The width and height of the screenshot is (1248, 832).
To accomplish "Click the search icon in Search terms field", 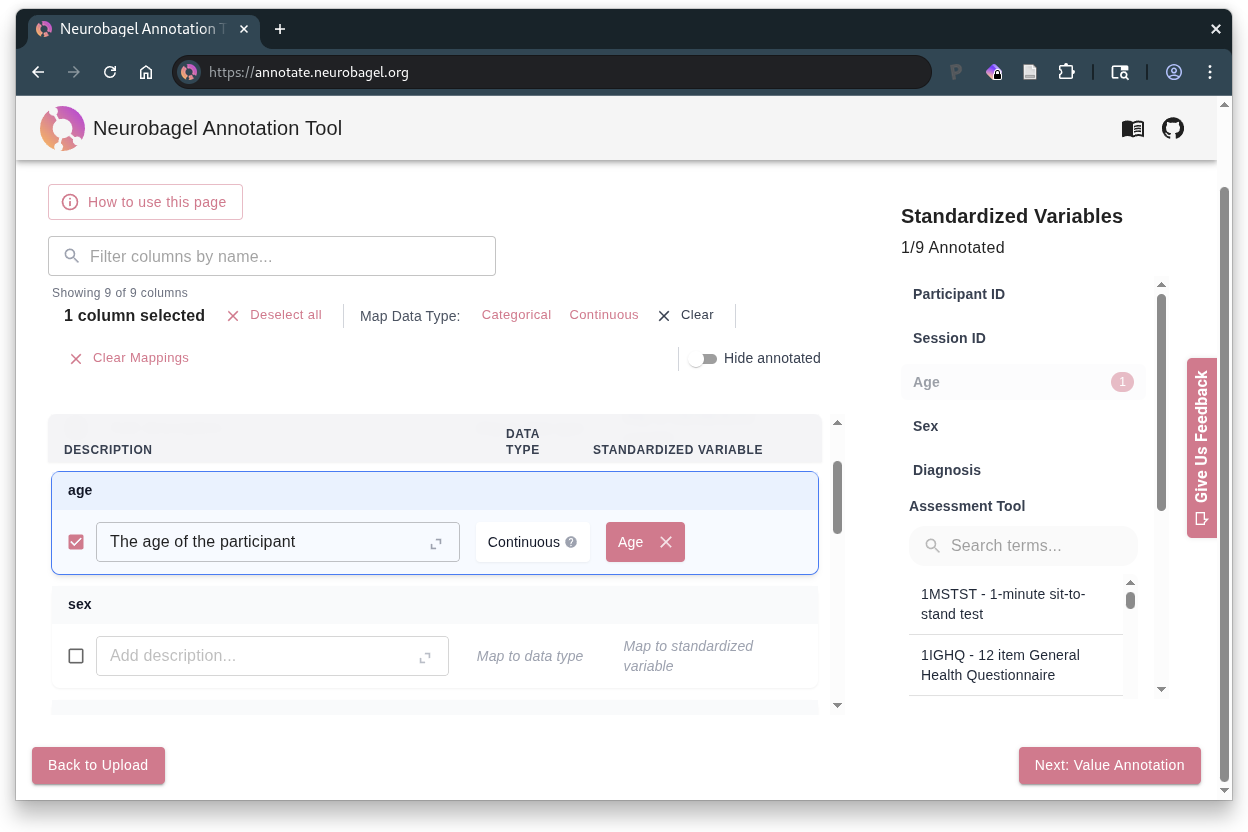I will click(932, 546).
